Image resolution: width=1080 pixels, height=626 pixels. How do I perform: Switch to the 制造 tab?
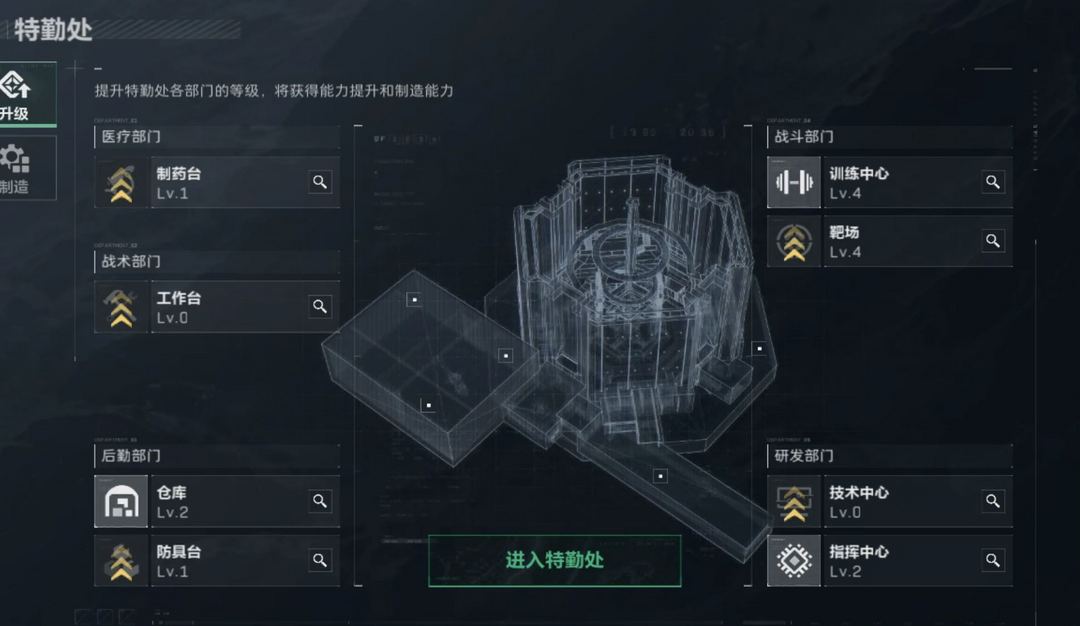pyautogui.click(x=28, y=168)
